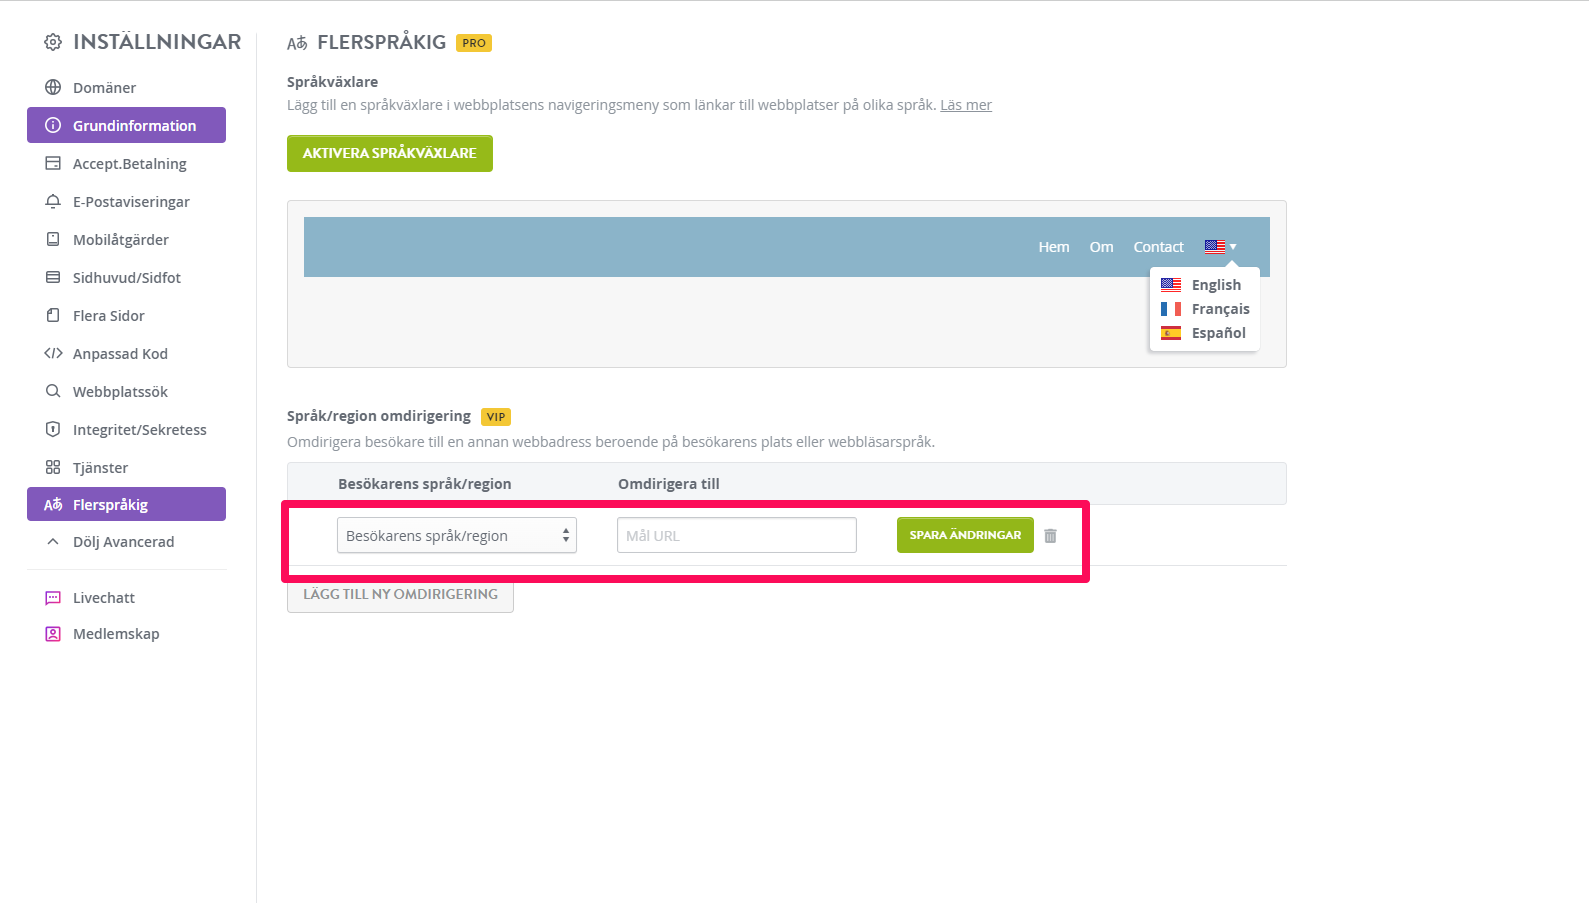This screenshot has width=1589, height=903.
Task: Click the code brackets icon beside Anpassad Kod
Action: point(53,353)
